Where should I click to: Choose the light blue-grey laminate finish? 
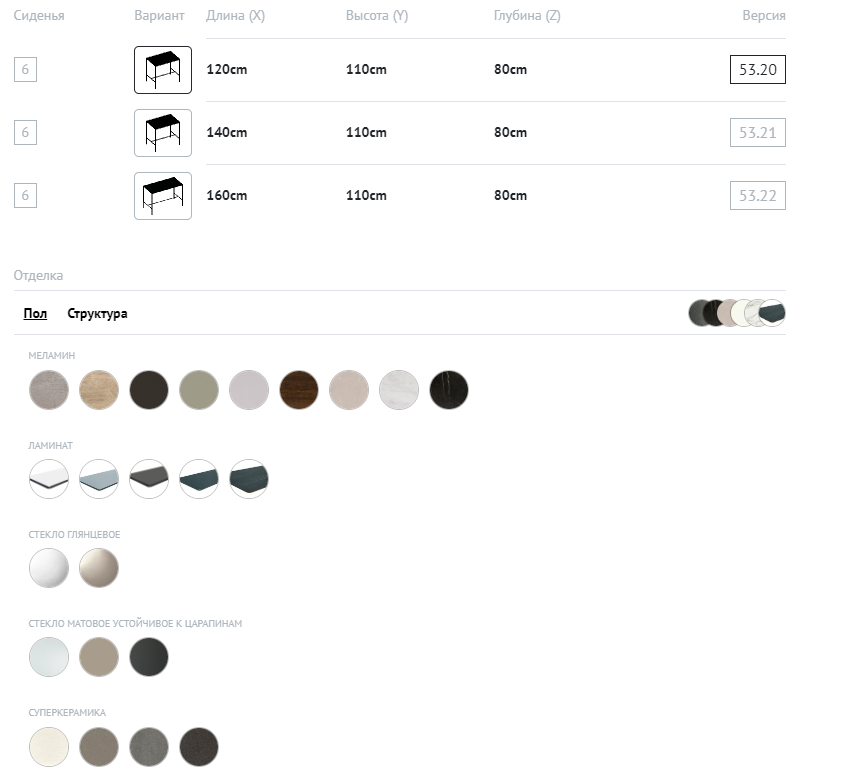[99, 479]
